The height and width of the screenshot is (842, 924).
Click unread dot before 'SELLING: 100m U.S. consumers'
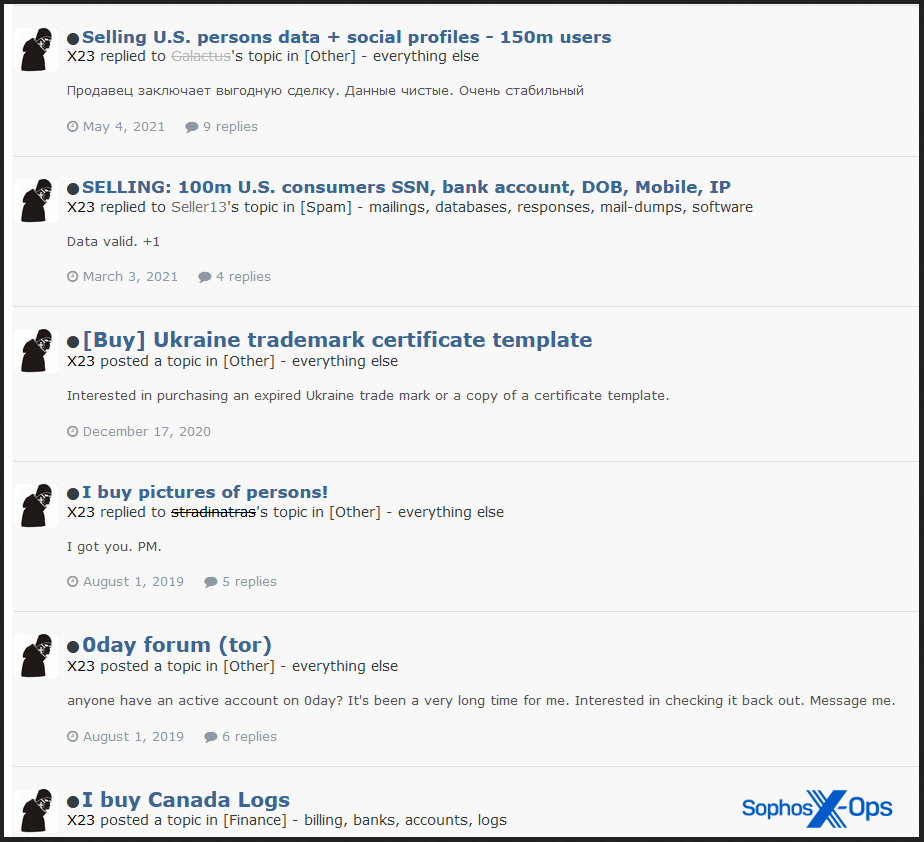[73, 189]
